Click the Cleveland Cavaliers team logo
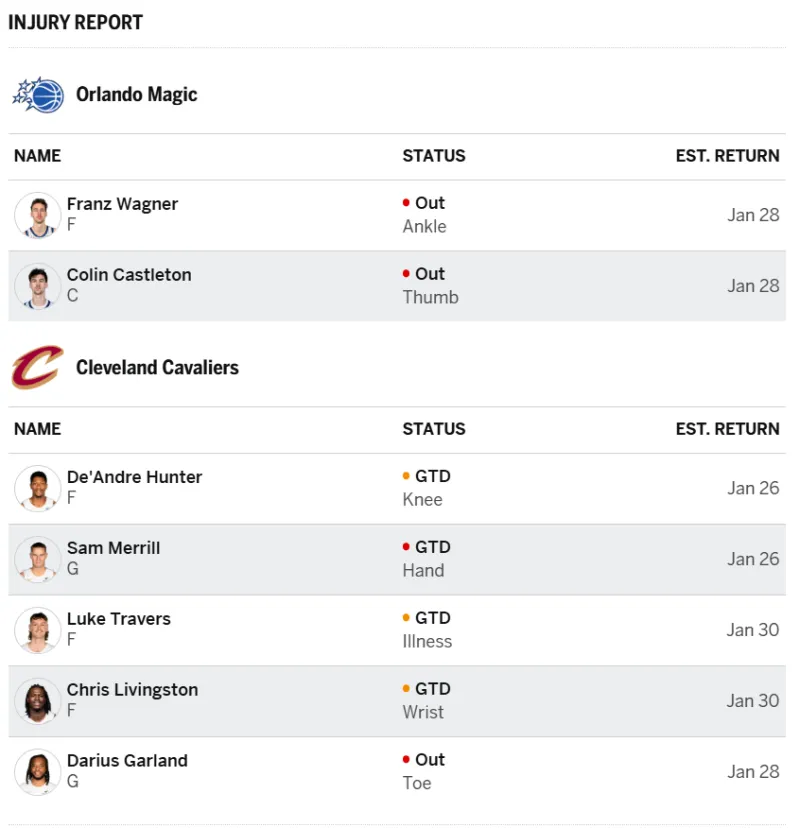Viewport: 800px width, 828px height. click(x=38, y=368)
